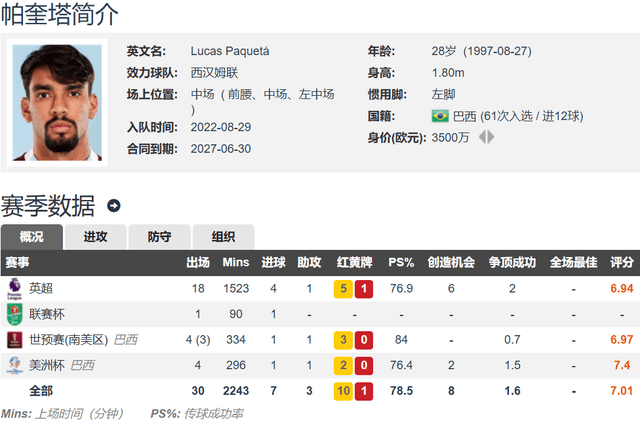The height and width of the screenshot is (423, 640).
Task: Click the yellow card badge showing 5
Action: point(343,288)
